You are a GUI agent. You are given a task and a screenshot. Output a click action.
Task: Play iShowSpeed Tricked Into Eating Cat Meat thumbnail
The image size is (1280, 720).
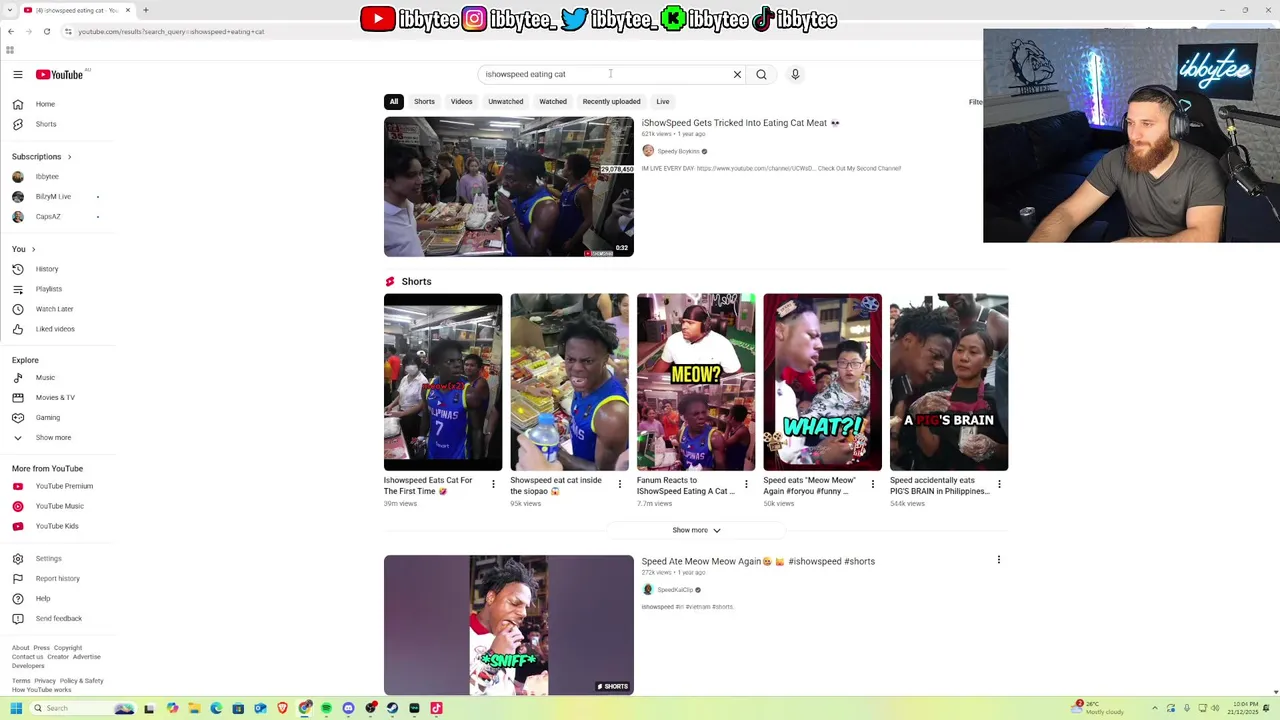pos(508,187)
